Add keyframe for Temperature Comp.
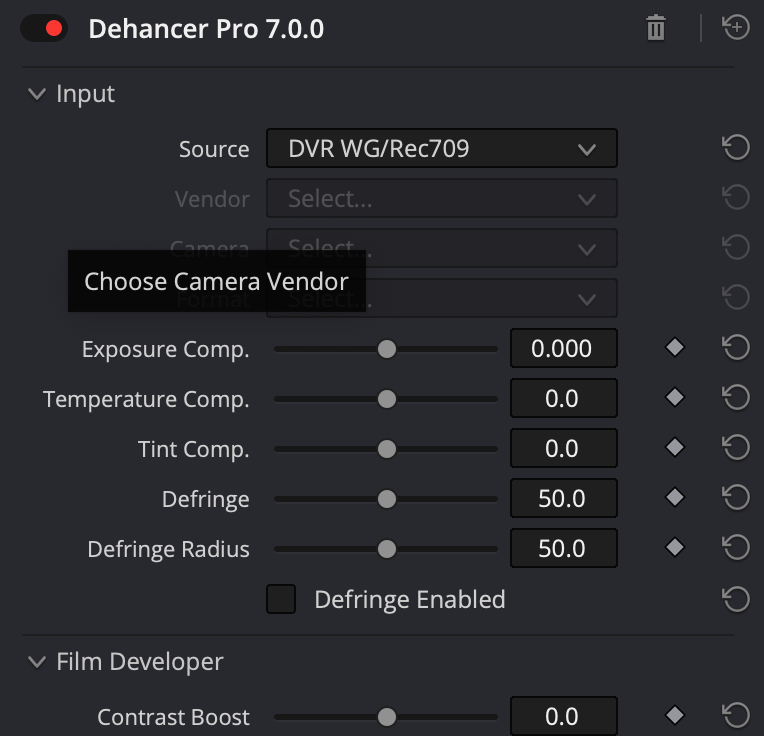The image size is (764, 736). 675,397
